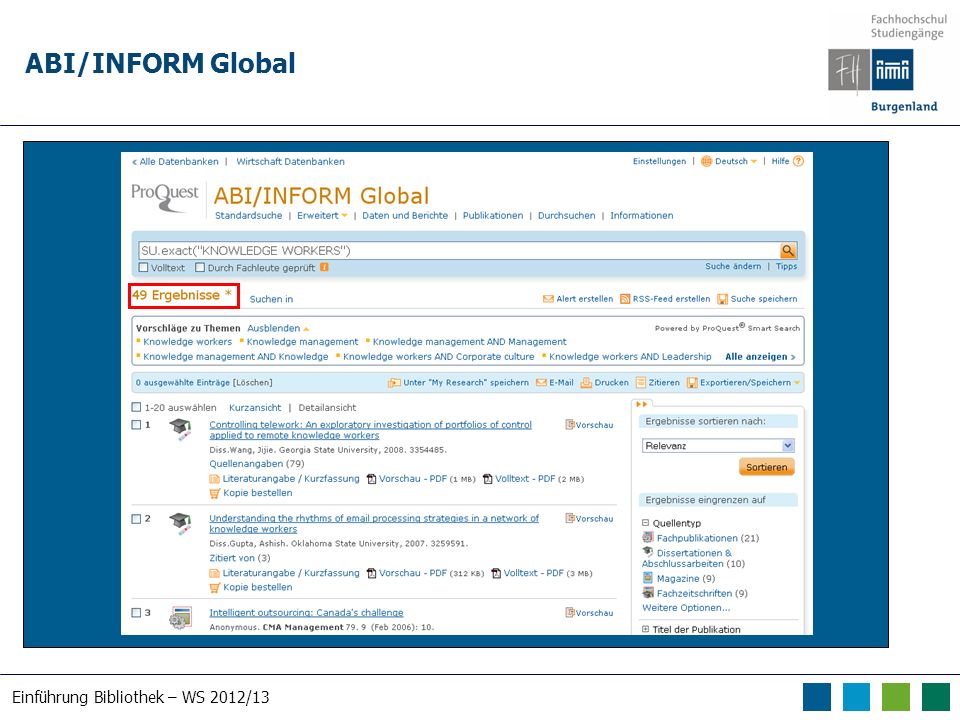This screenshot has width=960, height=720.
Task: Open the Erweitert search dropdown arrow
Action: coord(345,216)
